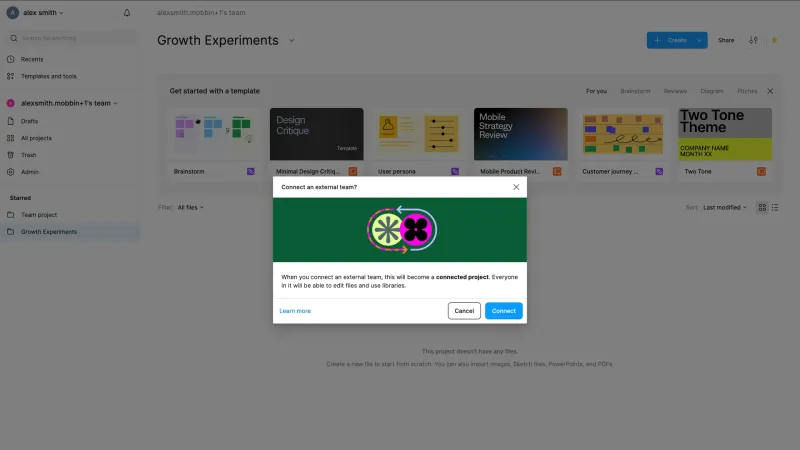
Task: Close the Get started with a template panel
Action: [x=770, y=91]
